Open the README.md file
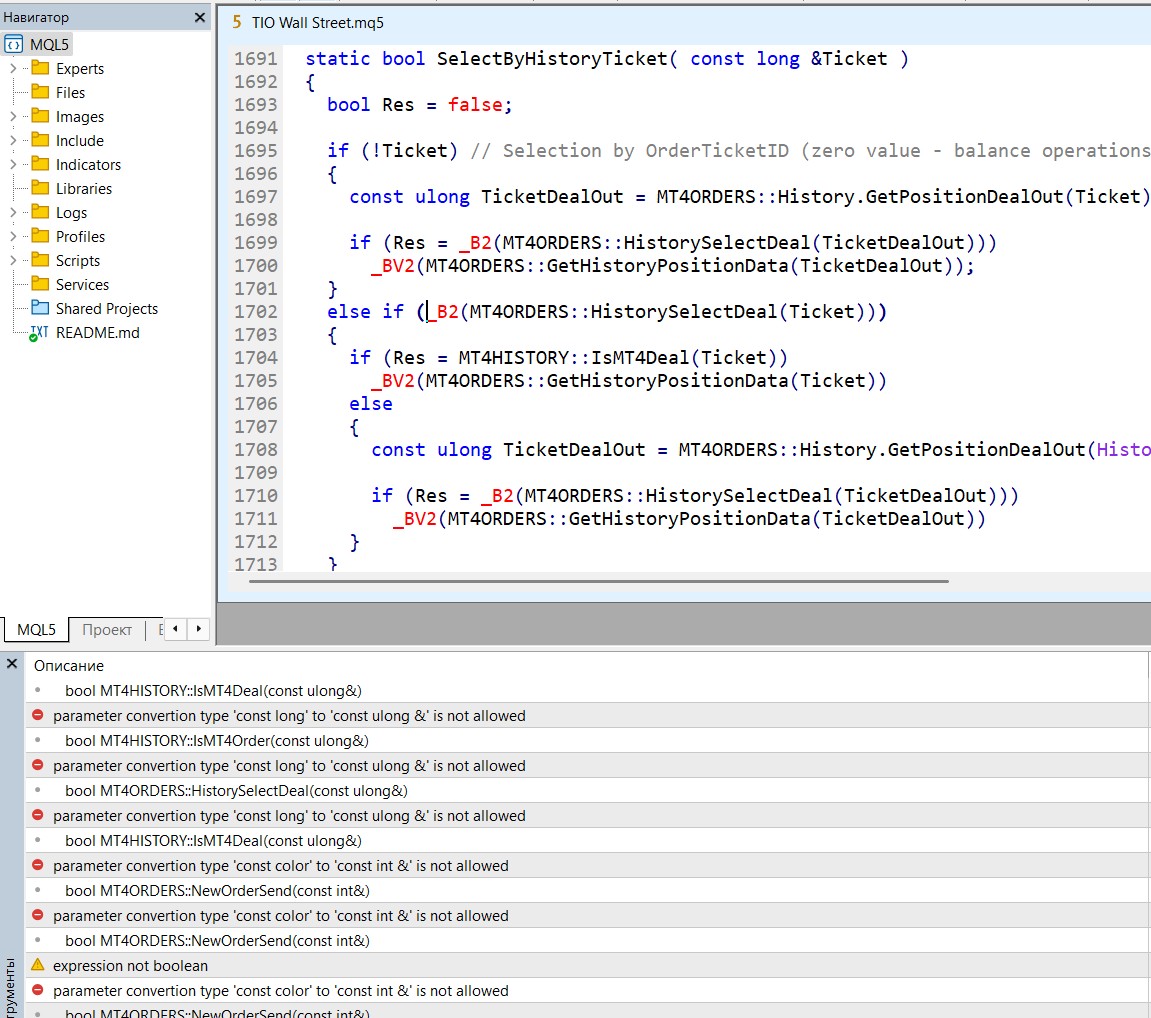 97,333
